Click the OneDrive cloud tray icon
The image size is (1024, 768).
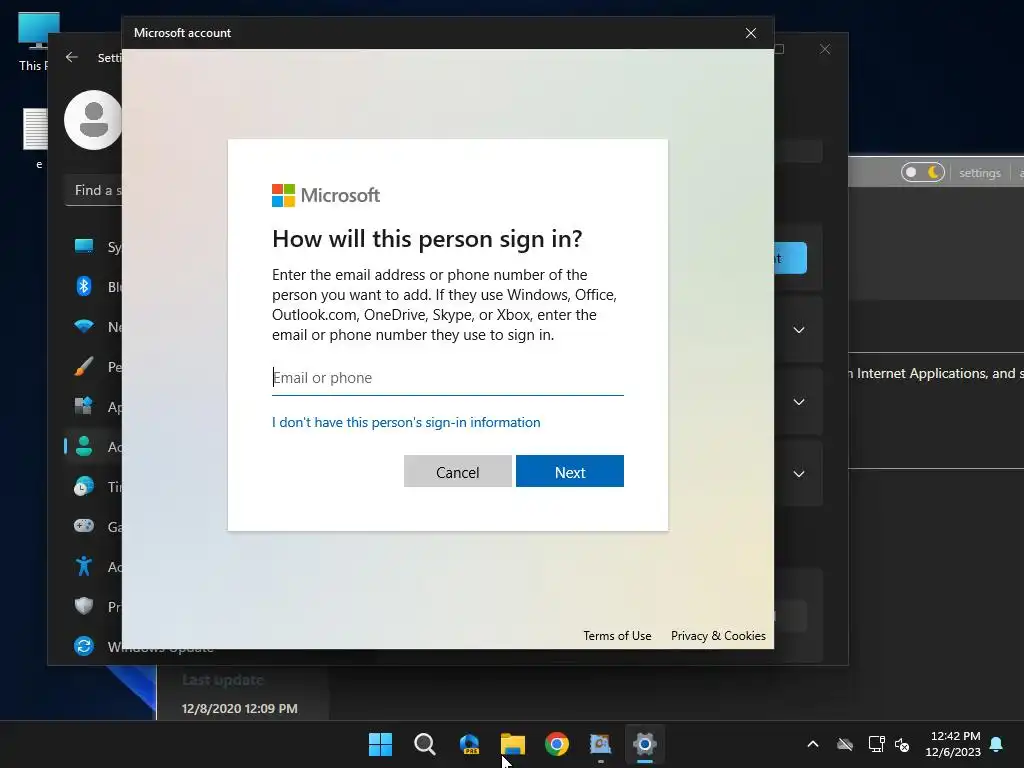pos(845,744)
